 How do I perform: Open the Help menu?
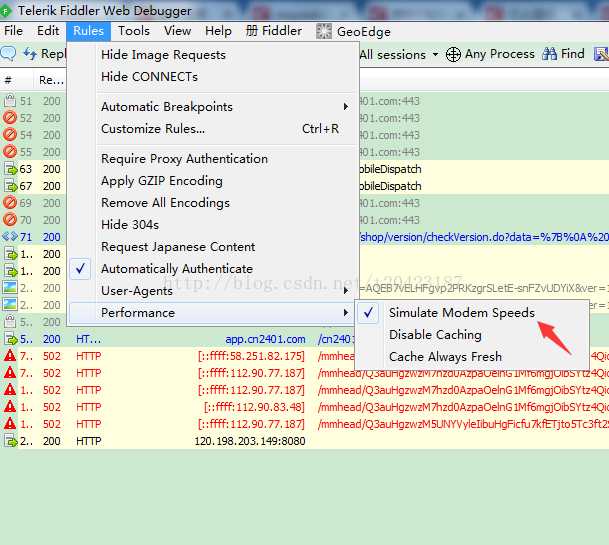(x=218, y=31)
